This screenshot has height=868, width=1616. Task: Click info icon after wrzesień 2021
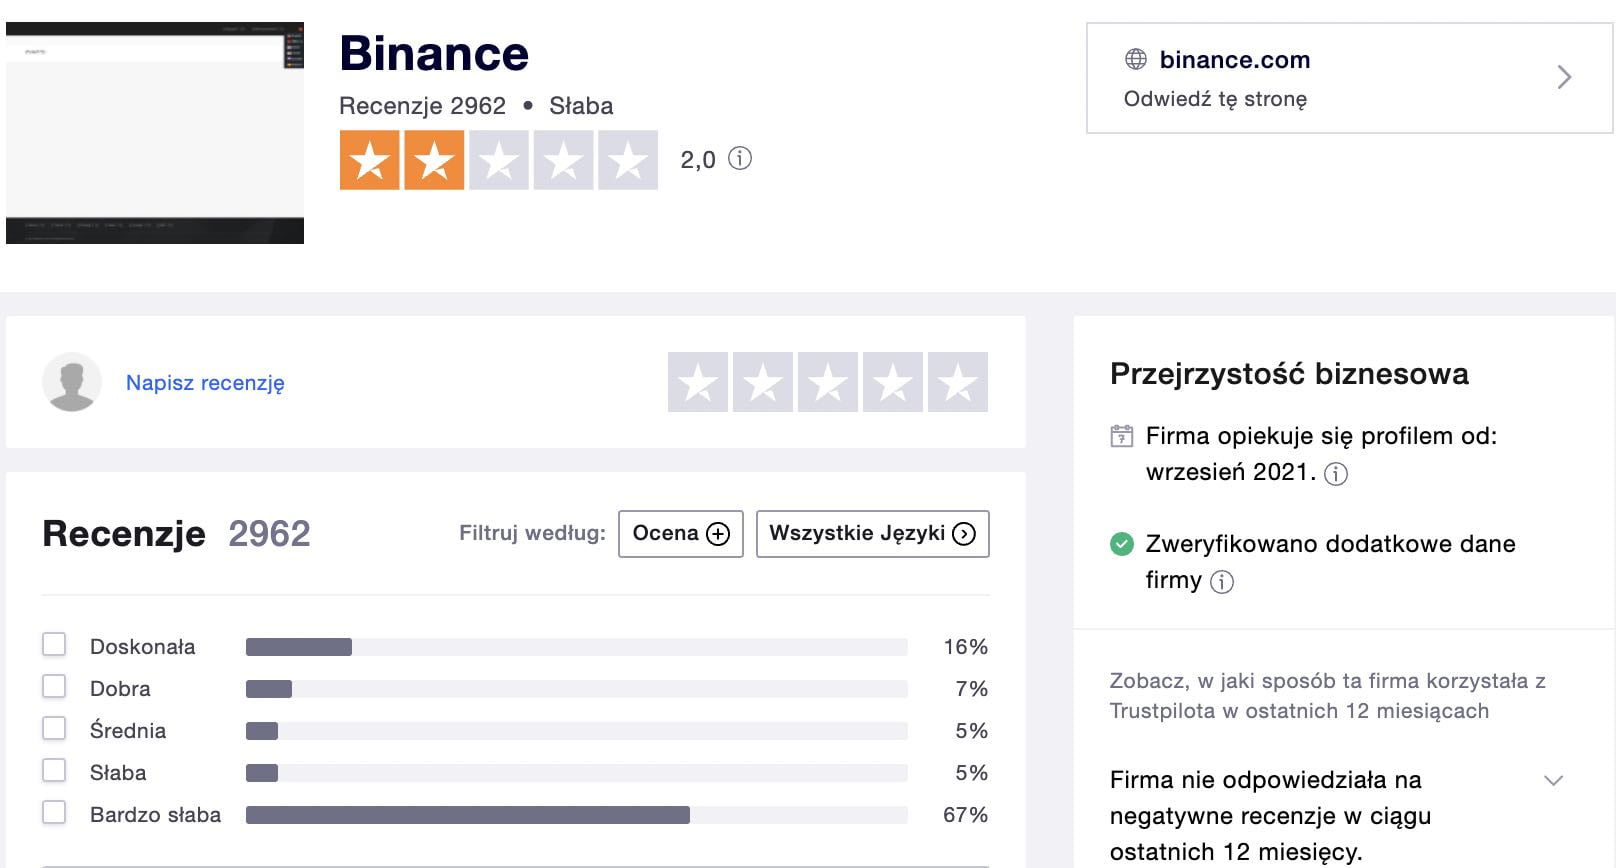coord(1336,474)
